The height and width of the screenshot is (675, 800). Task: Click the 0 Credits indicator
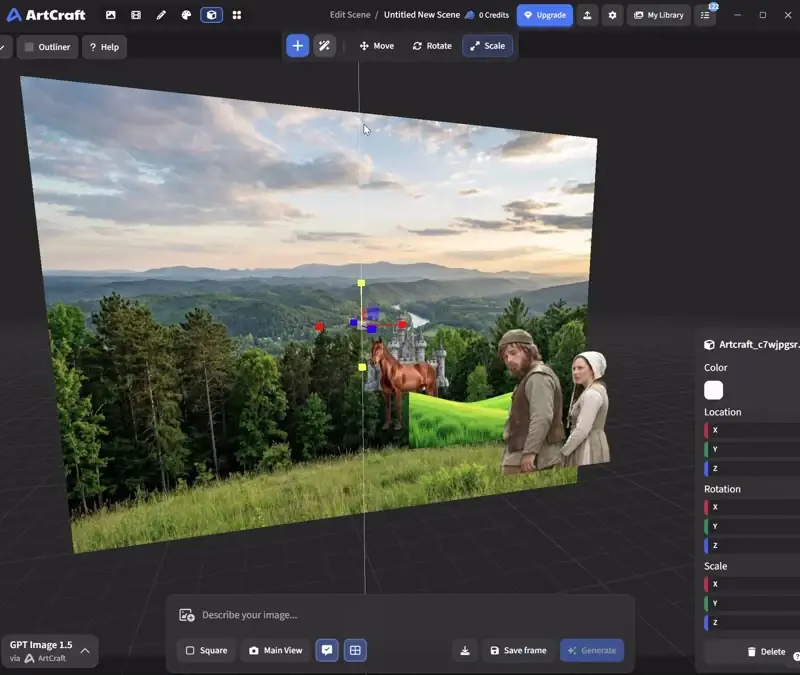pyautogui.click(x=487, y=15)
